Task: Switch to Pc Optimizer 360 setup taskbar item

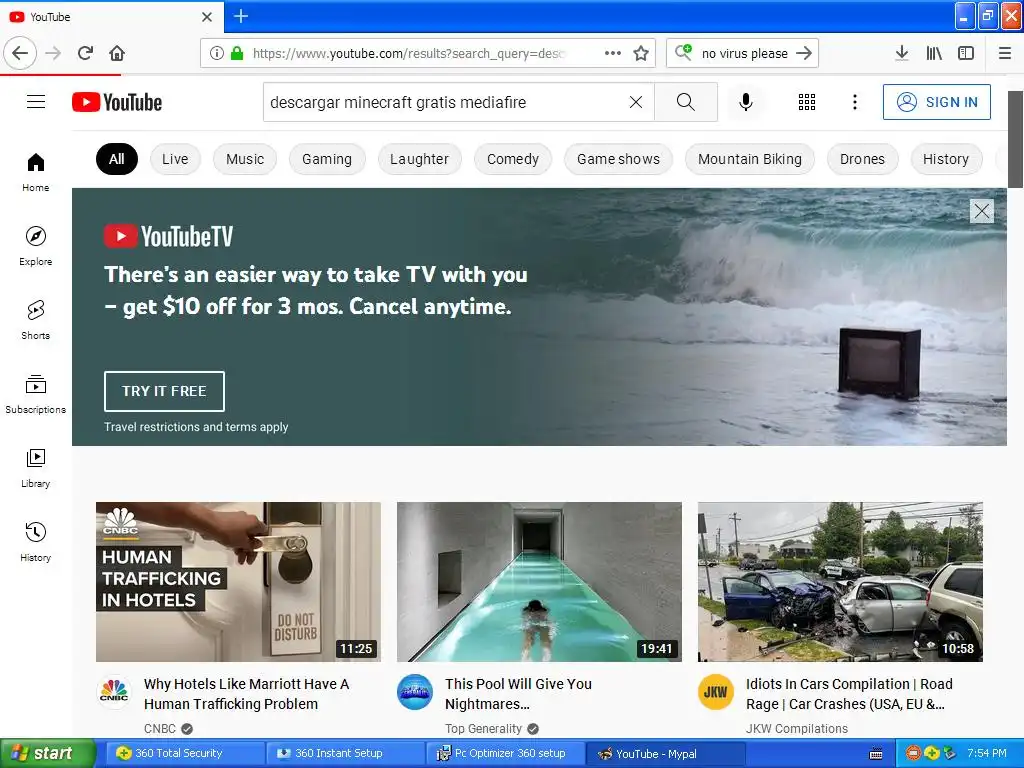Action: click(504, 754)
